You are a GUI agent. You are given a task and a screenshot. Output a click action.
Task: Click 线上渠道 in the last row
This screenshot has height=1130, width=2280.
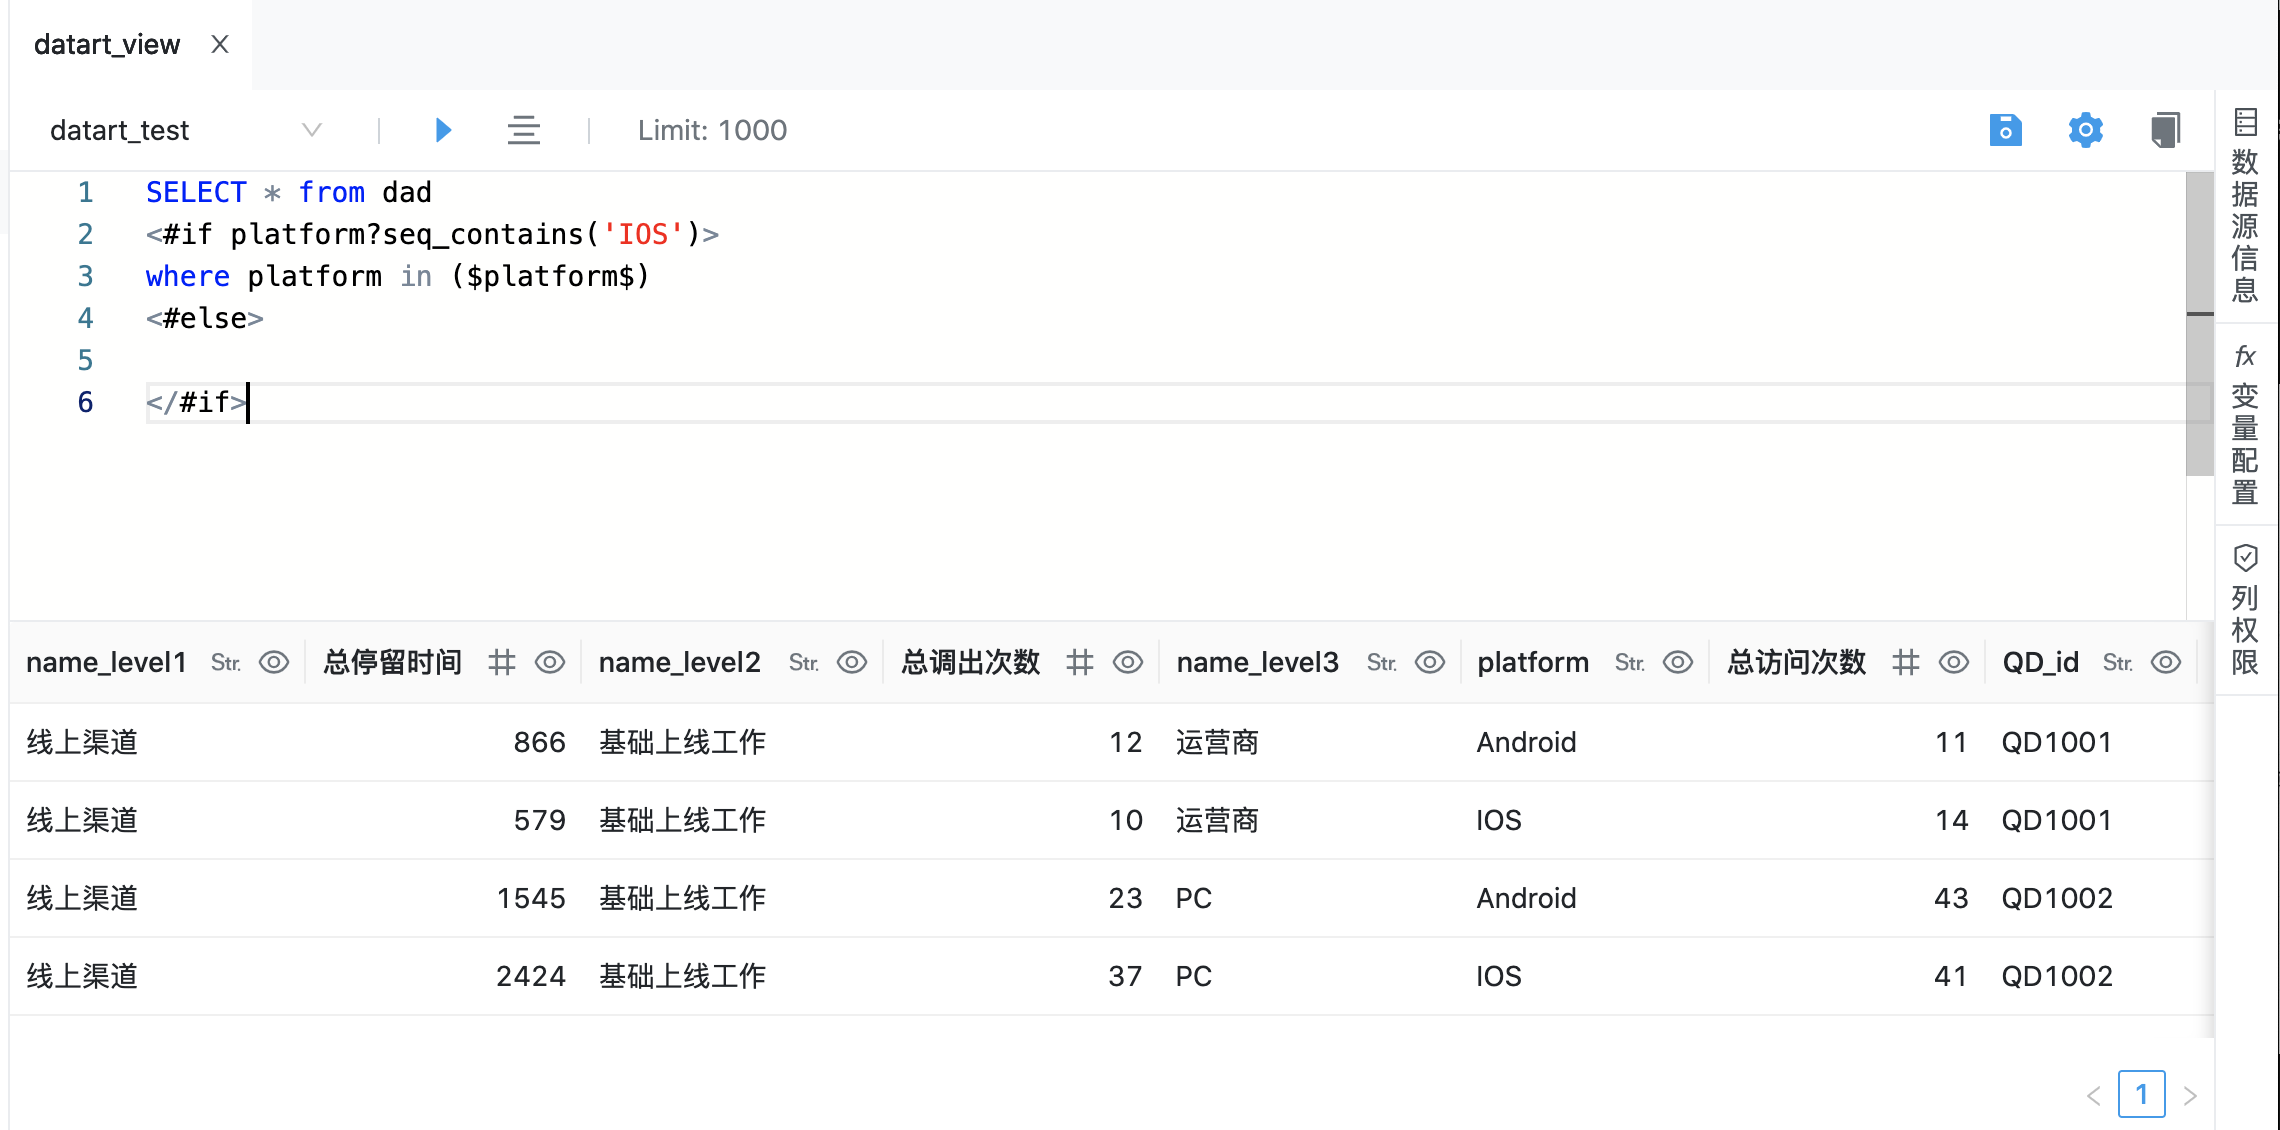click(82, 976)
